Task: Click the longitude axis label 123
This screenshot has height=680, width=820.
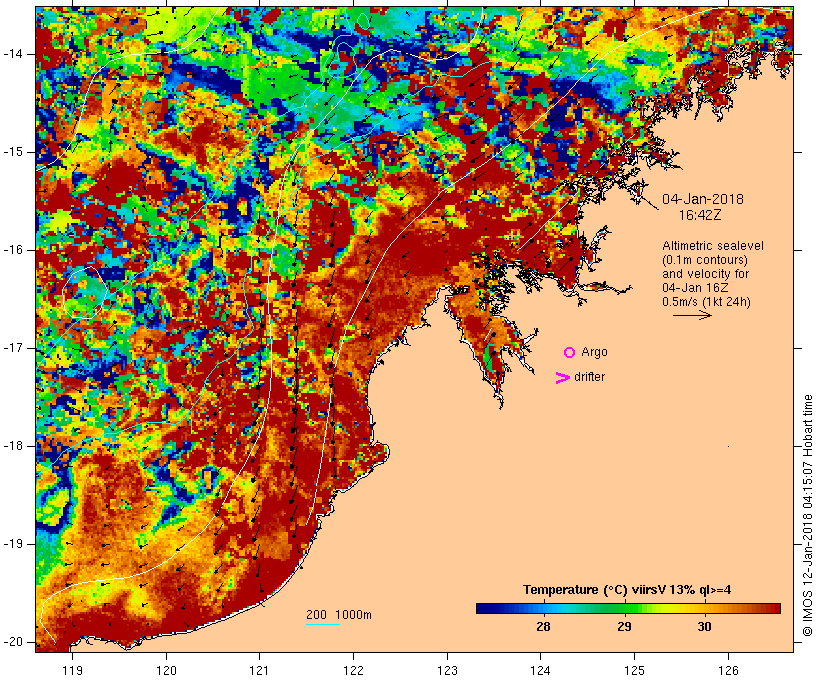Action: (x=447, y=670)
